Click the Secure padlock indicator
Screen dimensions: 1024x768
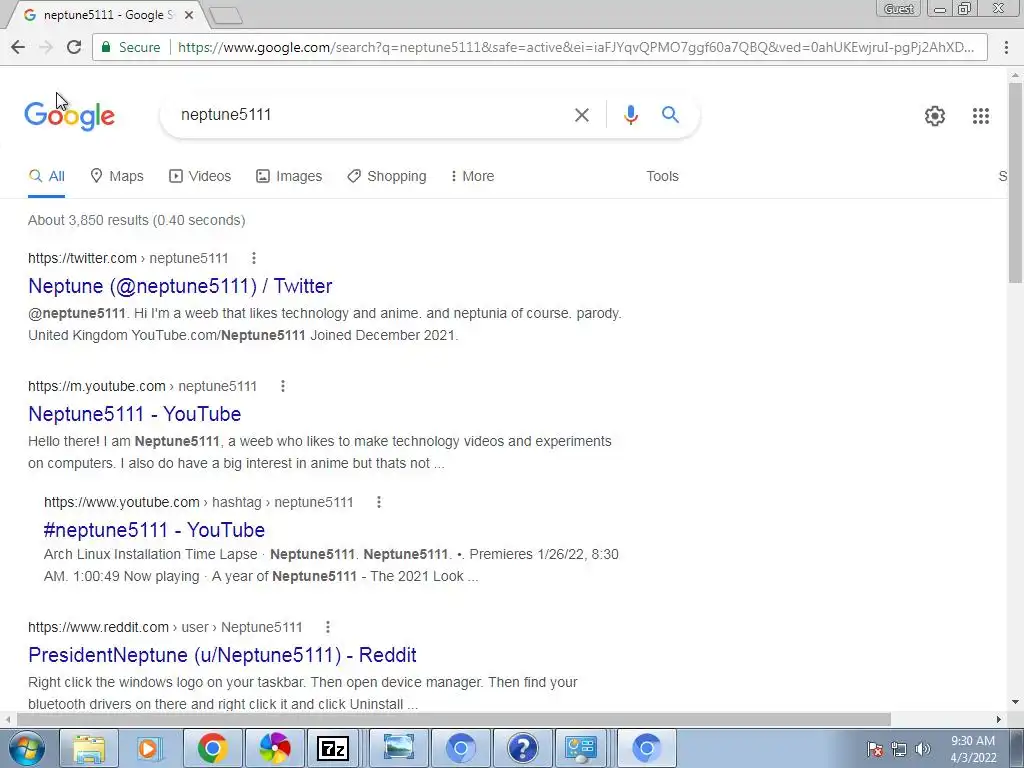click(131, 47)
